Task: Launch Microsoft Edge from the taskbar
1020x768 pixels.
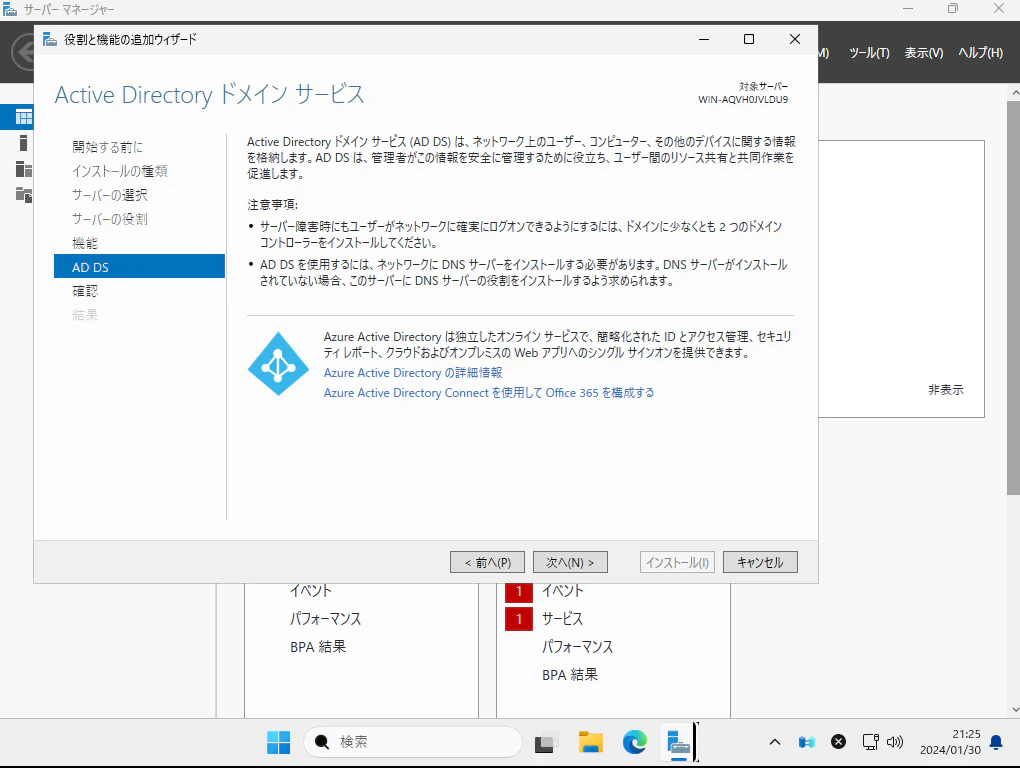Action: pos(634,742)
